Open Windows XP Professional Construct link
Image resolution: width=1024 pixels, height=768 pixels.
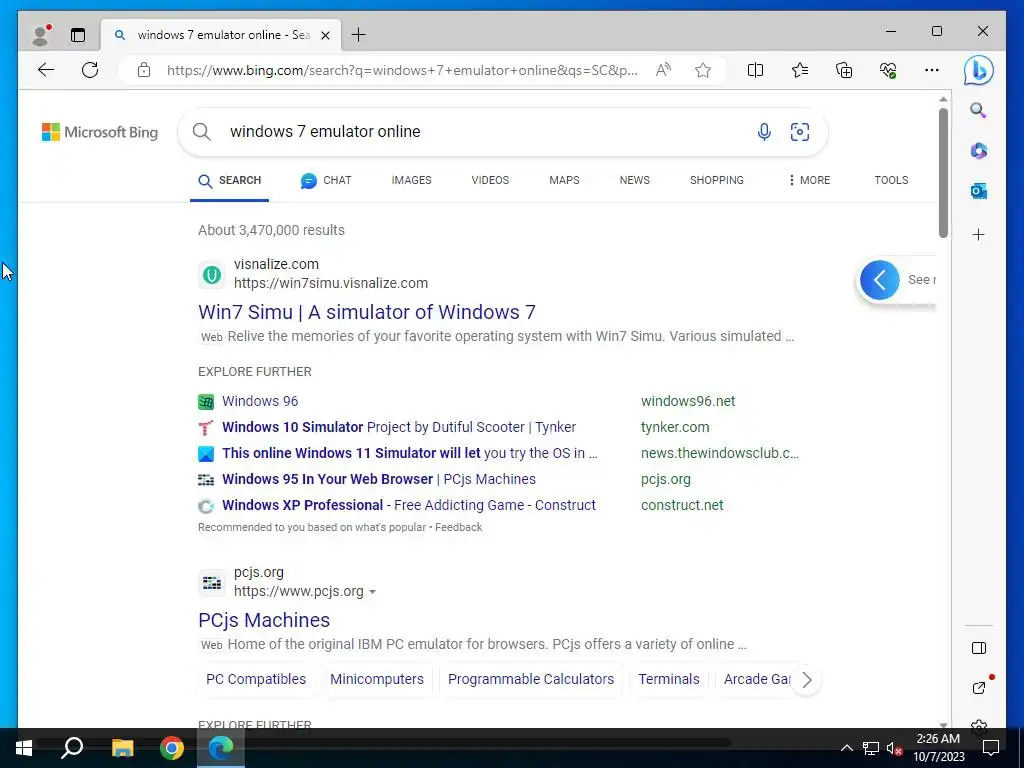tap(409, 505)
